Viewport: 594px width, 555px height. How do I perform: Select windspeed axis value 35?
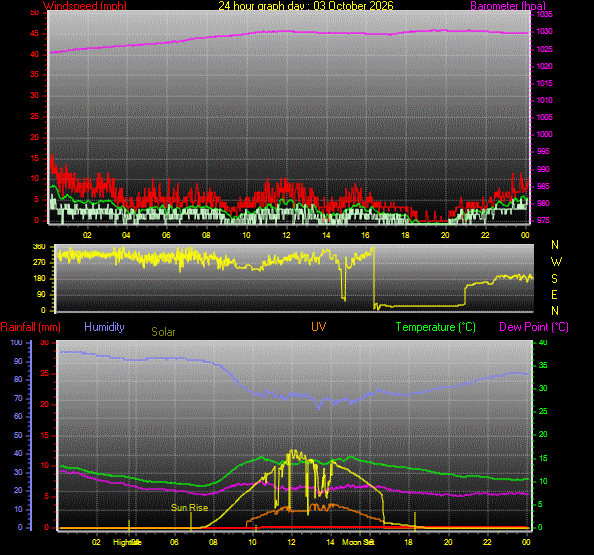34,74
